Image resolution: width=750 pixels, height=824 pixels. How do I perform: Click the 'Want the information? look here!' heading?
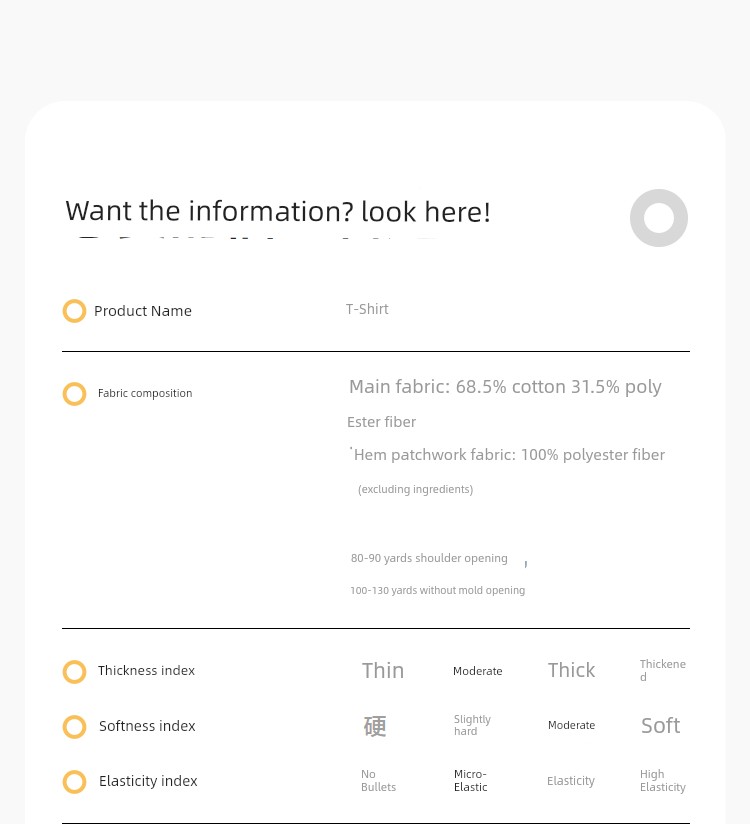[x=278, y=211]
